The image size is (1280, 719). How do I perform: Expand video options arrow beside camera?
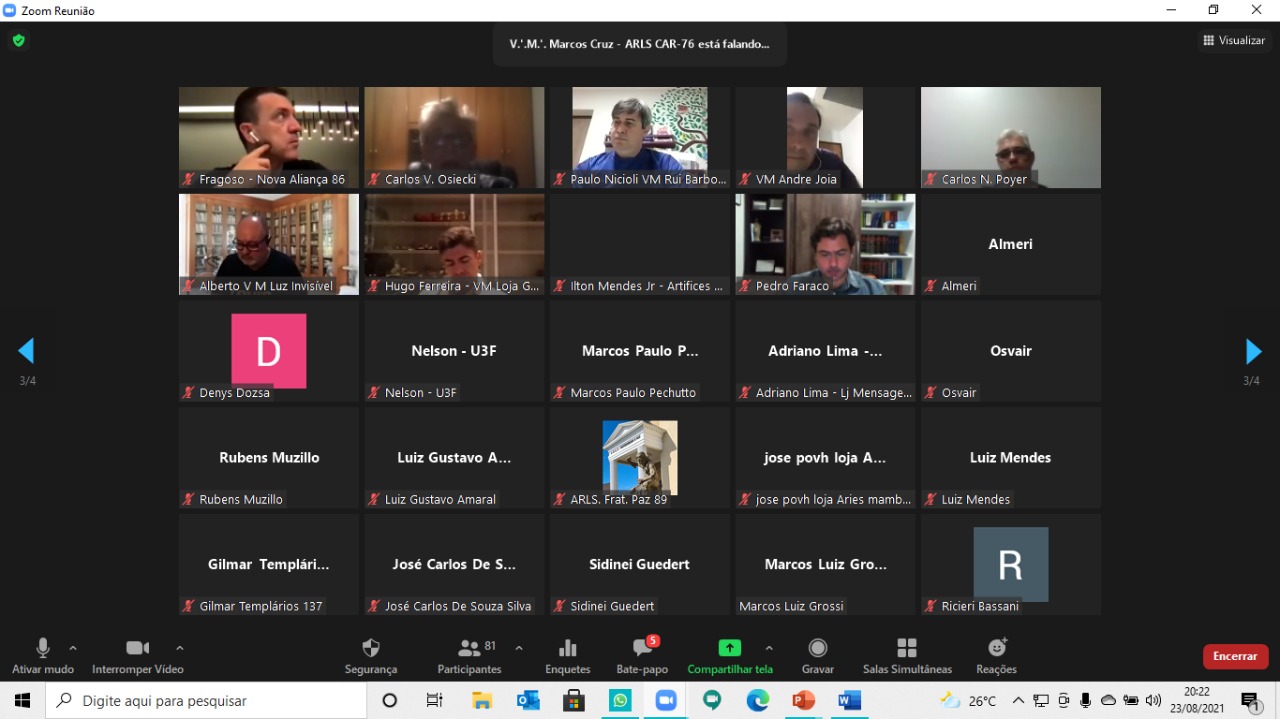180,648
